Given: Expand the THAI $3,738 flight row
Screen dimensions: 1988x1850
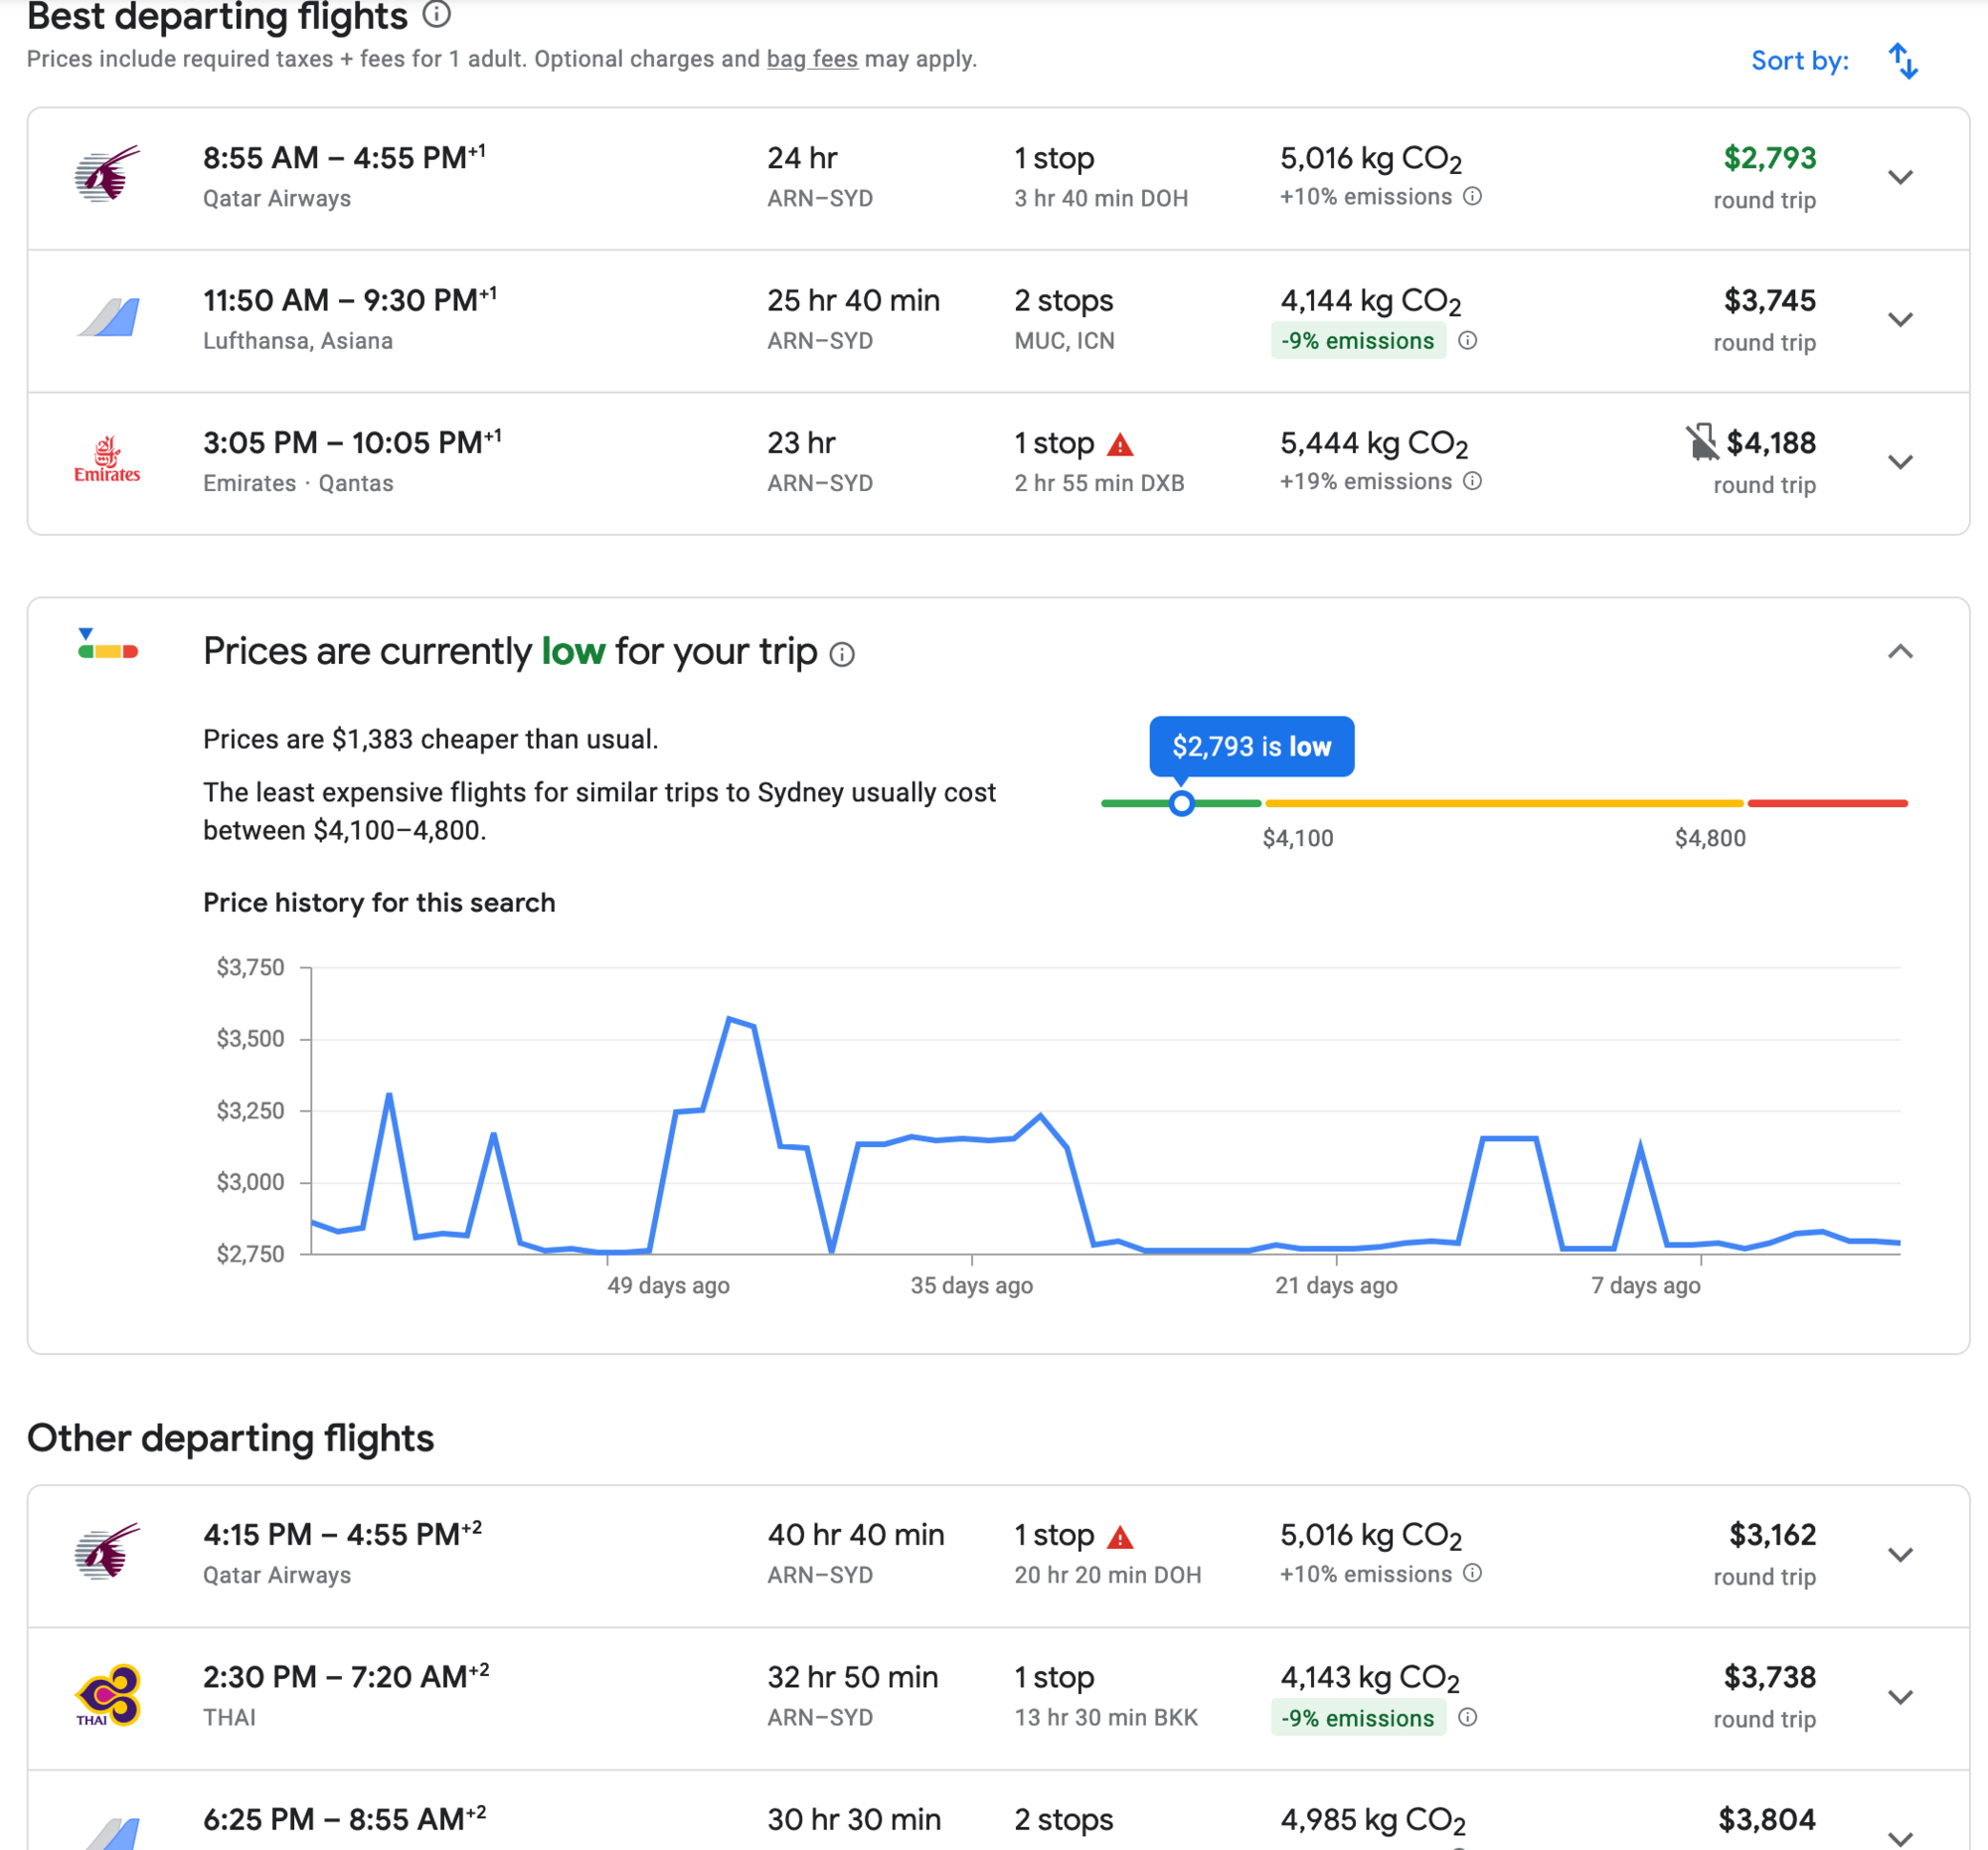Looking at the screenshot, I should coord(1899,1697).
